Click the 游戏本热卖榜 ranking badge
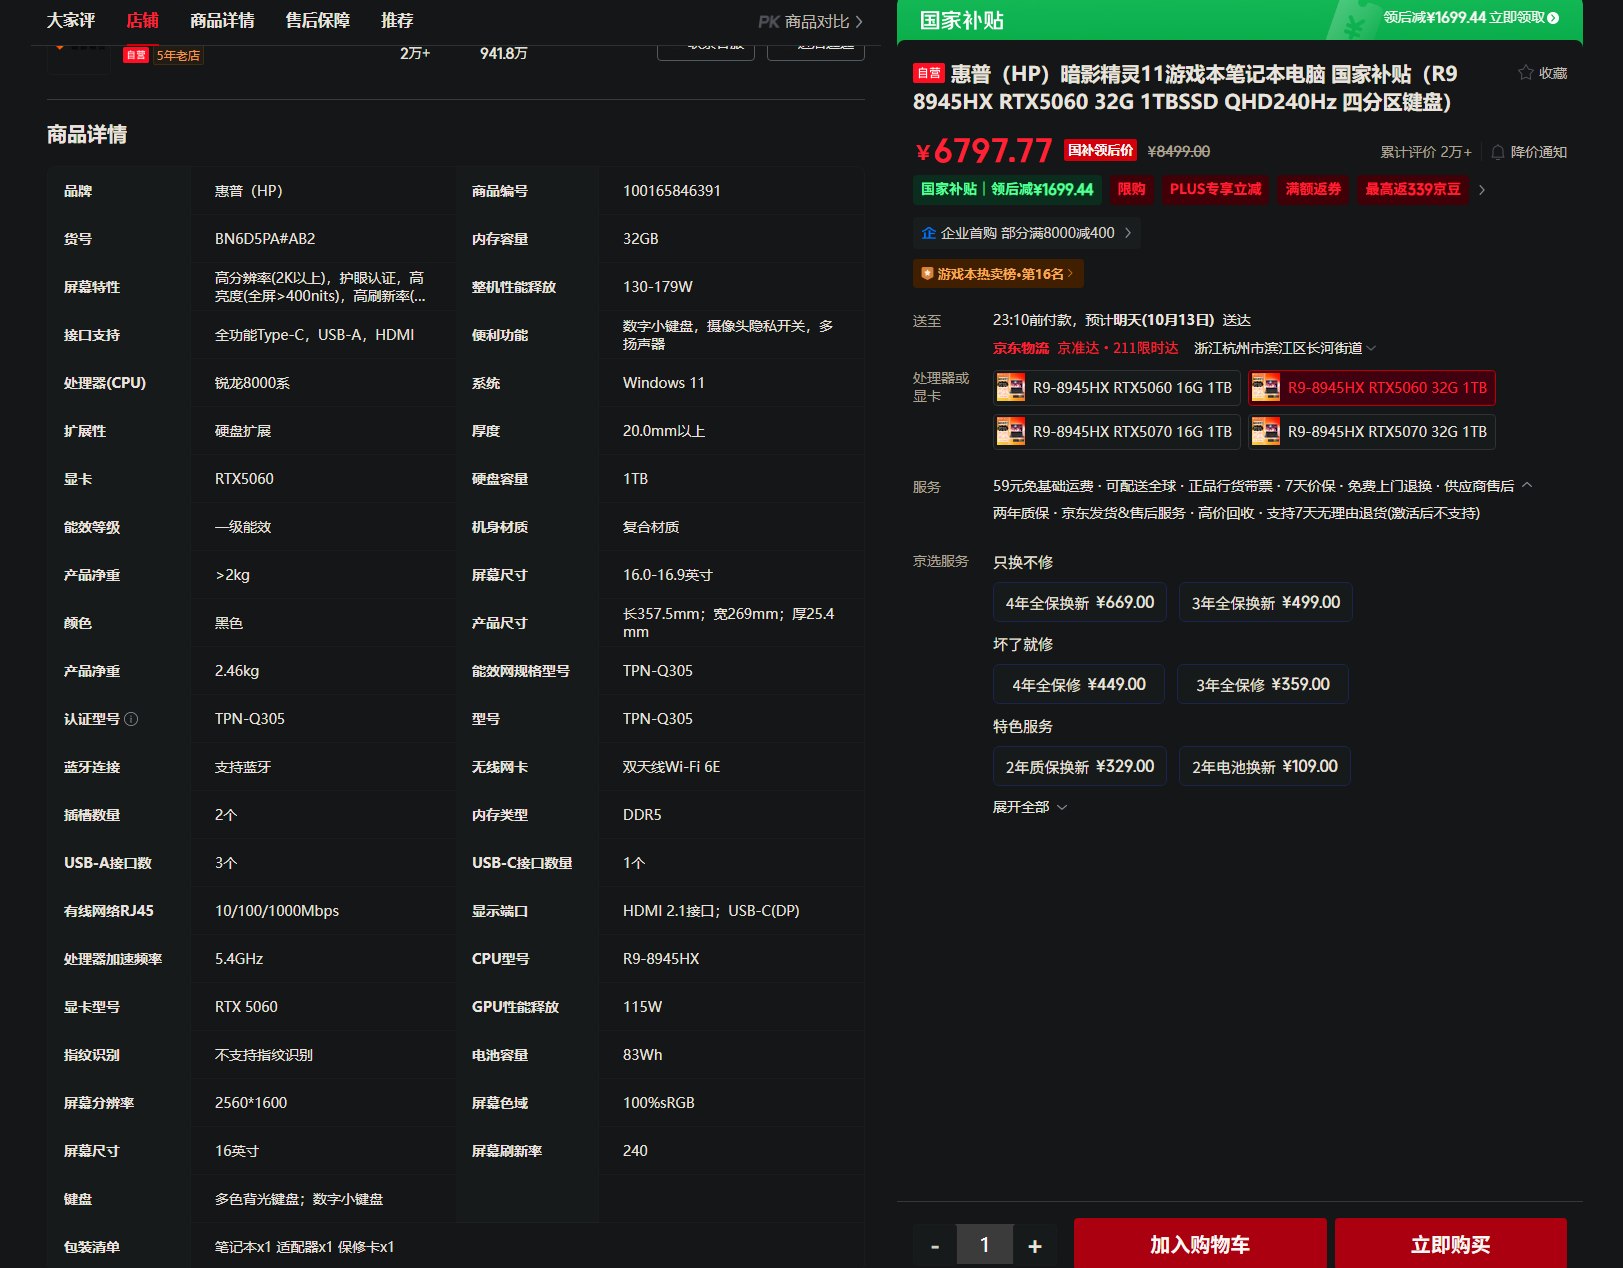The height and width of the screenshot is (1268, 1623). pos(998,274)
